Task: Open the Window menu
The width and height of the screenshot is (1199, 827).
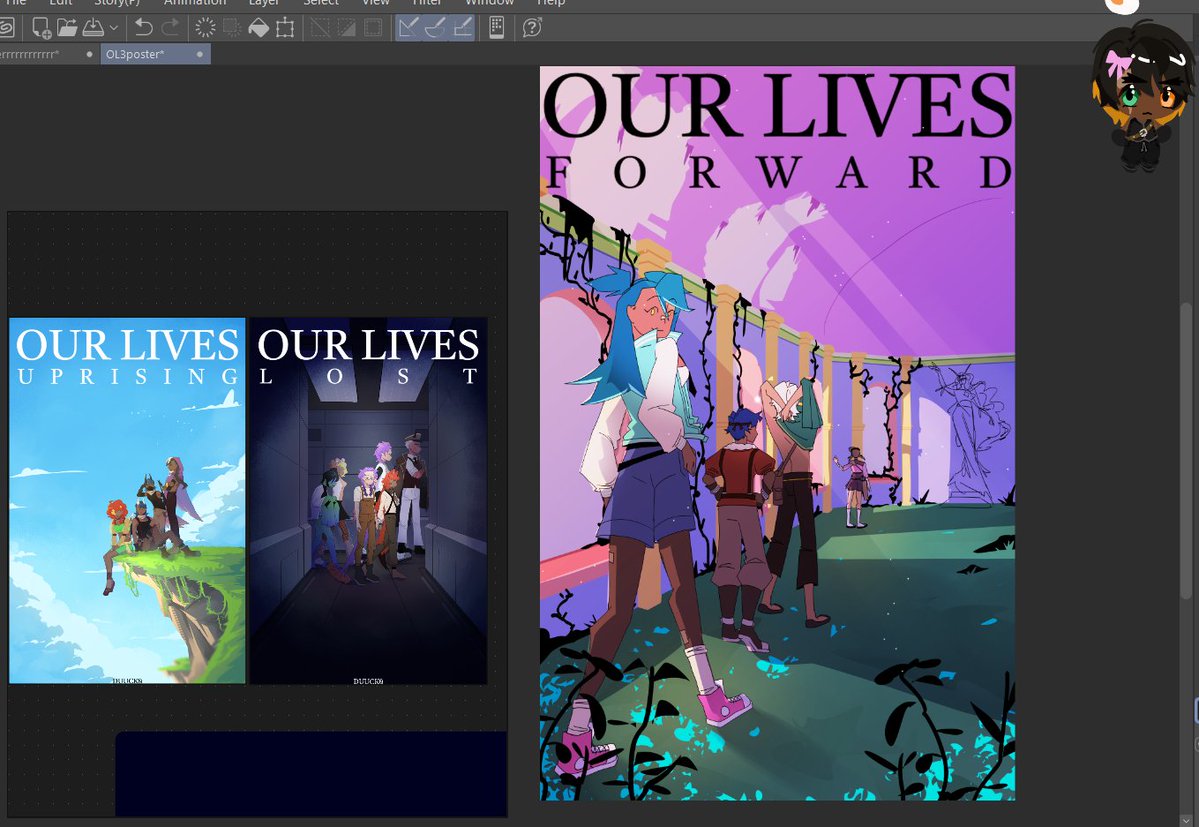Action: coord(489,2)
